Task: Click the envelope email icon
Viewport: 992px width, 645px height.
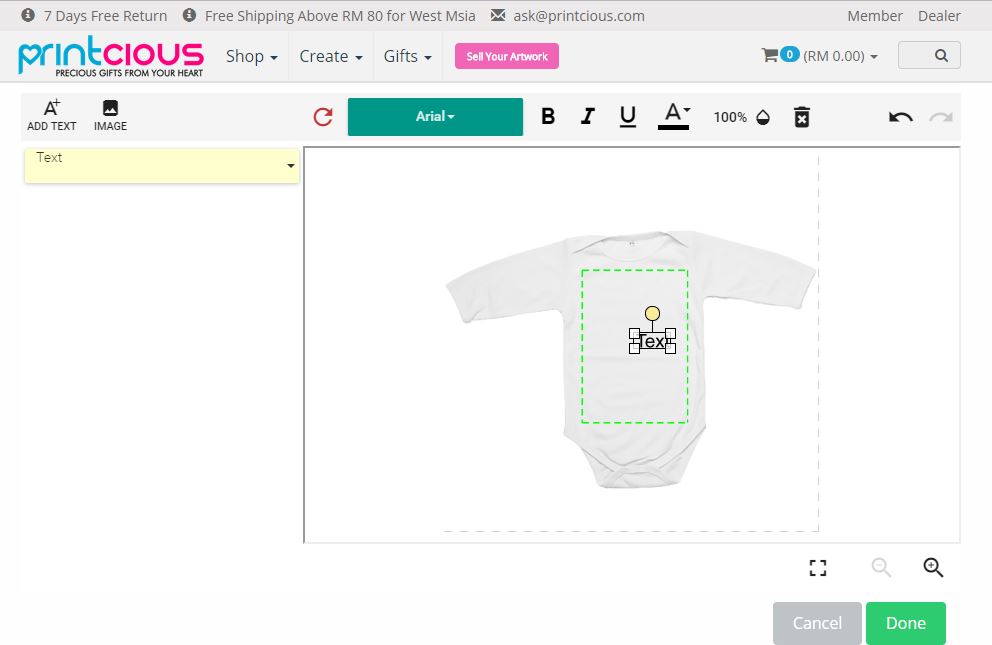Action: point(499,15)
